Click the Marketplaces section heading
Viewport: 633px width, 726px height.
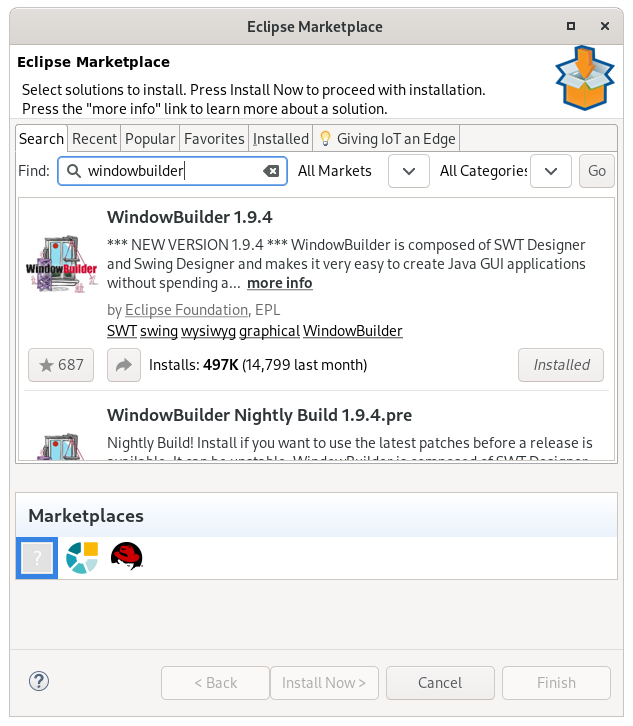pos(86,516)
